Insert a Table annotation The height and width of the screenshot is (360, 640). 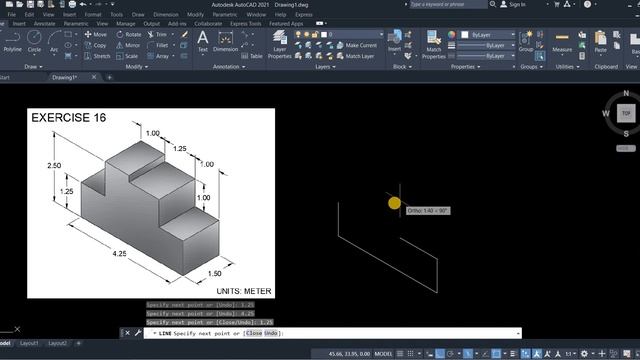252,56
